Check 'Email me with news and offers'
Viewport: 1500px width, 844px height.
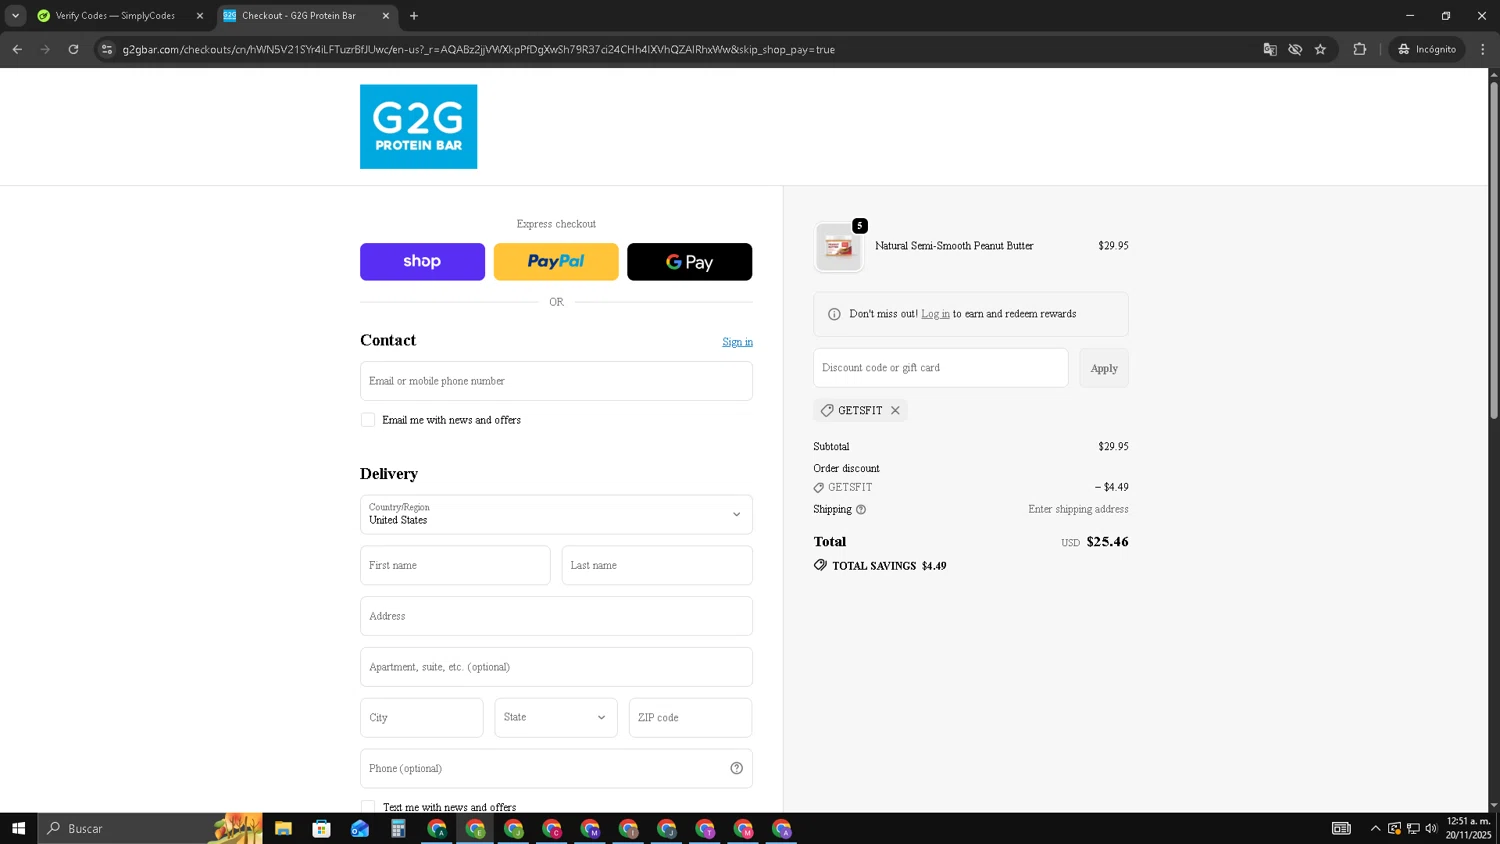[368, 420]
